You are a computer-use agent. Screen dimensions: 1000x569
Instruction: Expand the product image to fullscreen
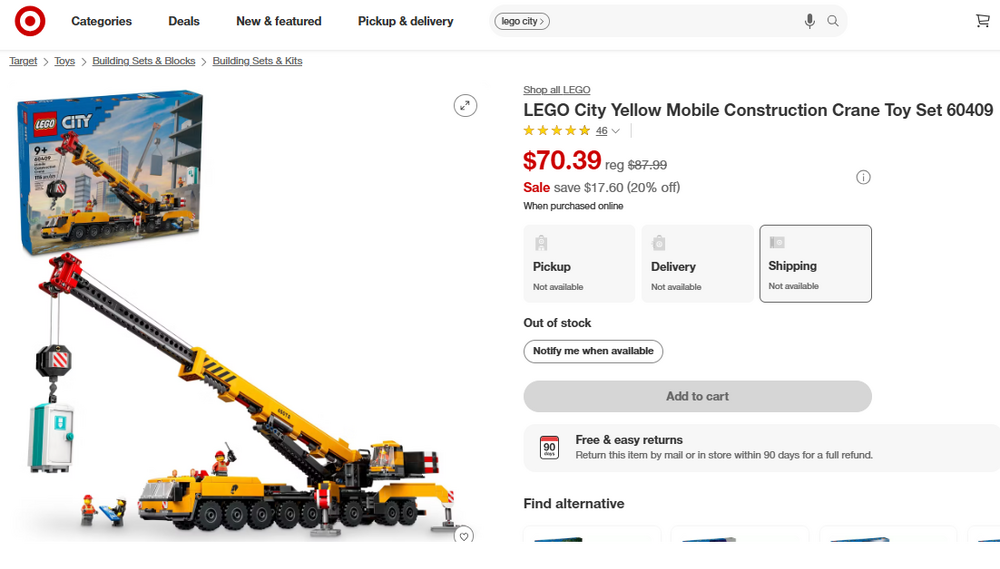coord(465,105)
